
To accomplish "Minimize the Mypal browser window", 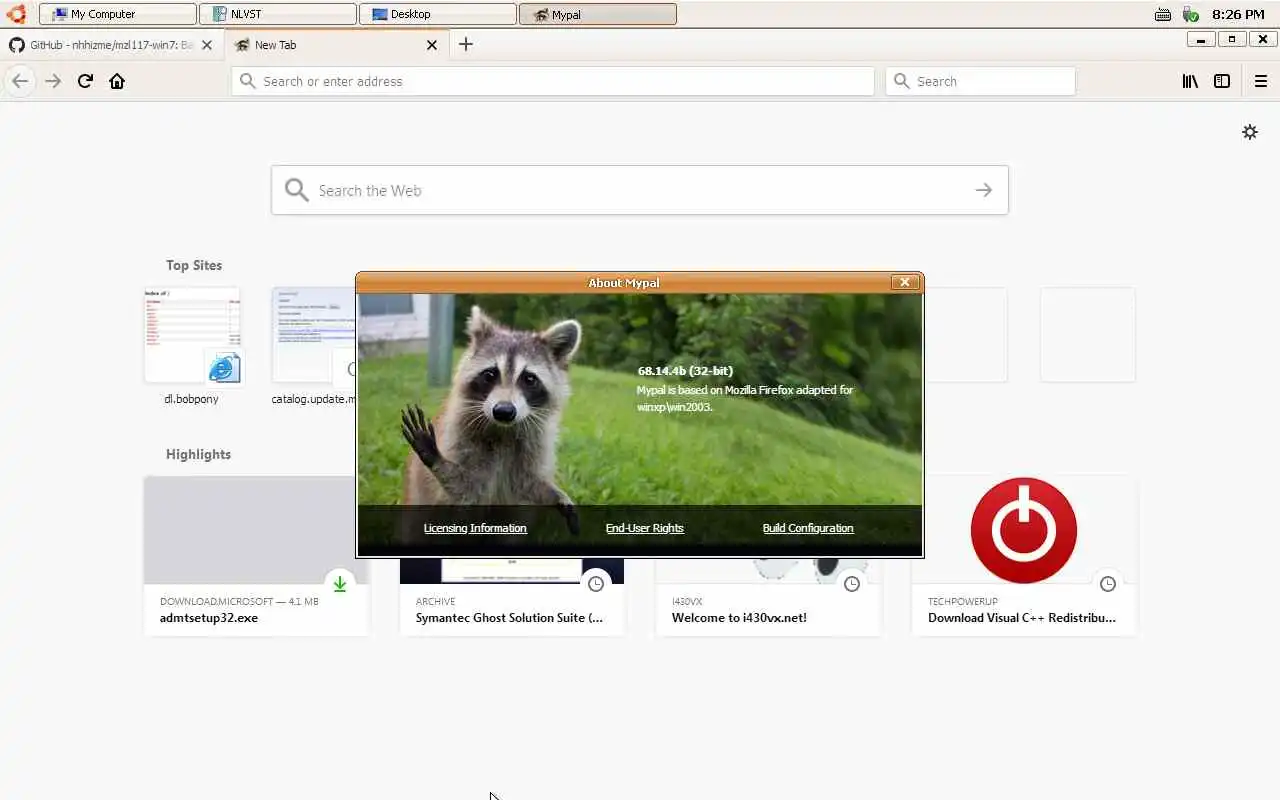I will 1200,39.
